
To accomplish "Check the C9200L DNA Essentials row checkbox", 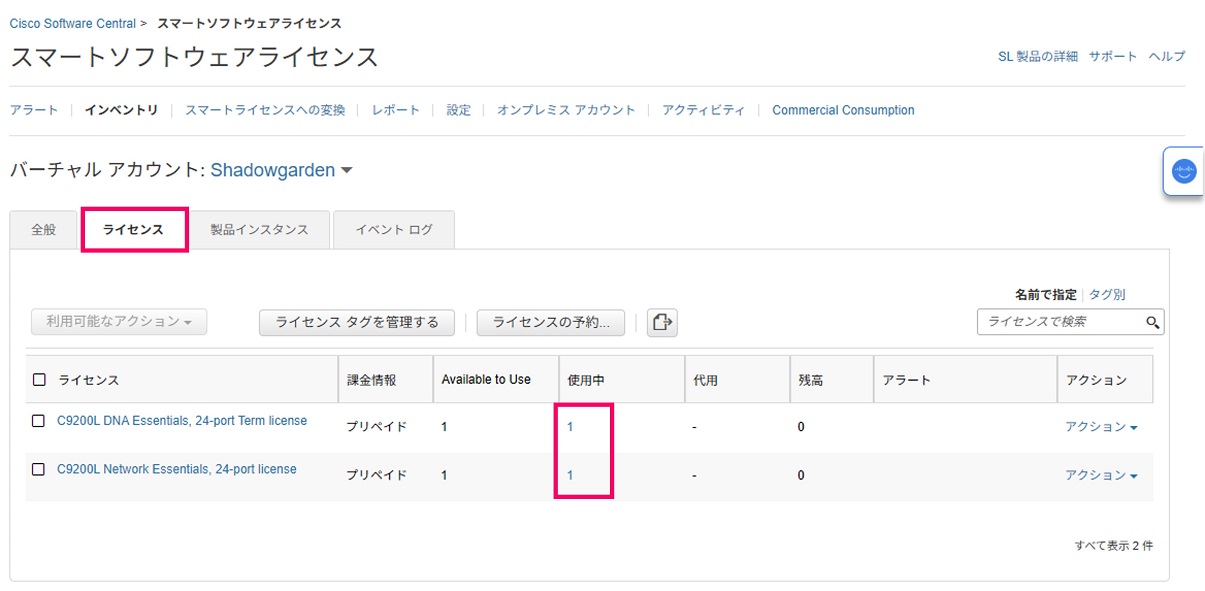I will [x=39, y=421].
